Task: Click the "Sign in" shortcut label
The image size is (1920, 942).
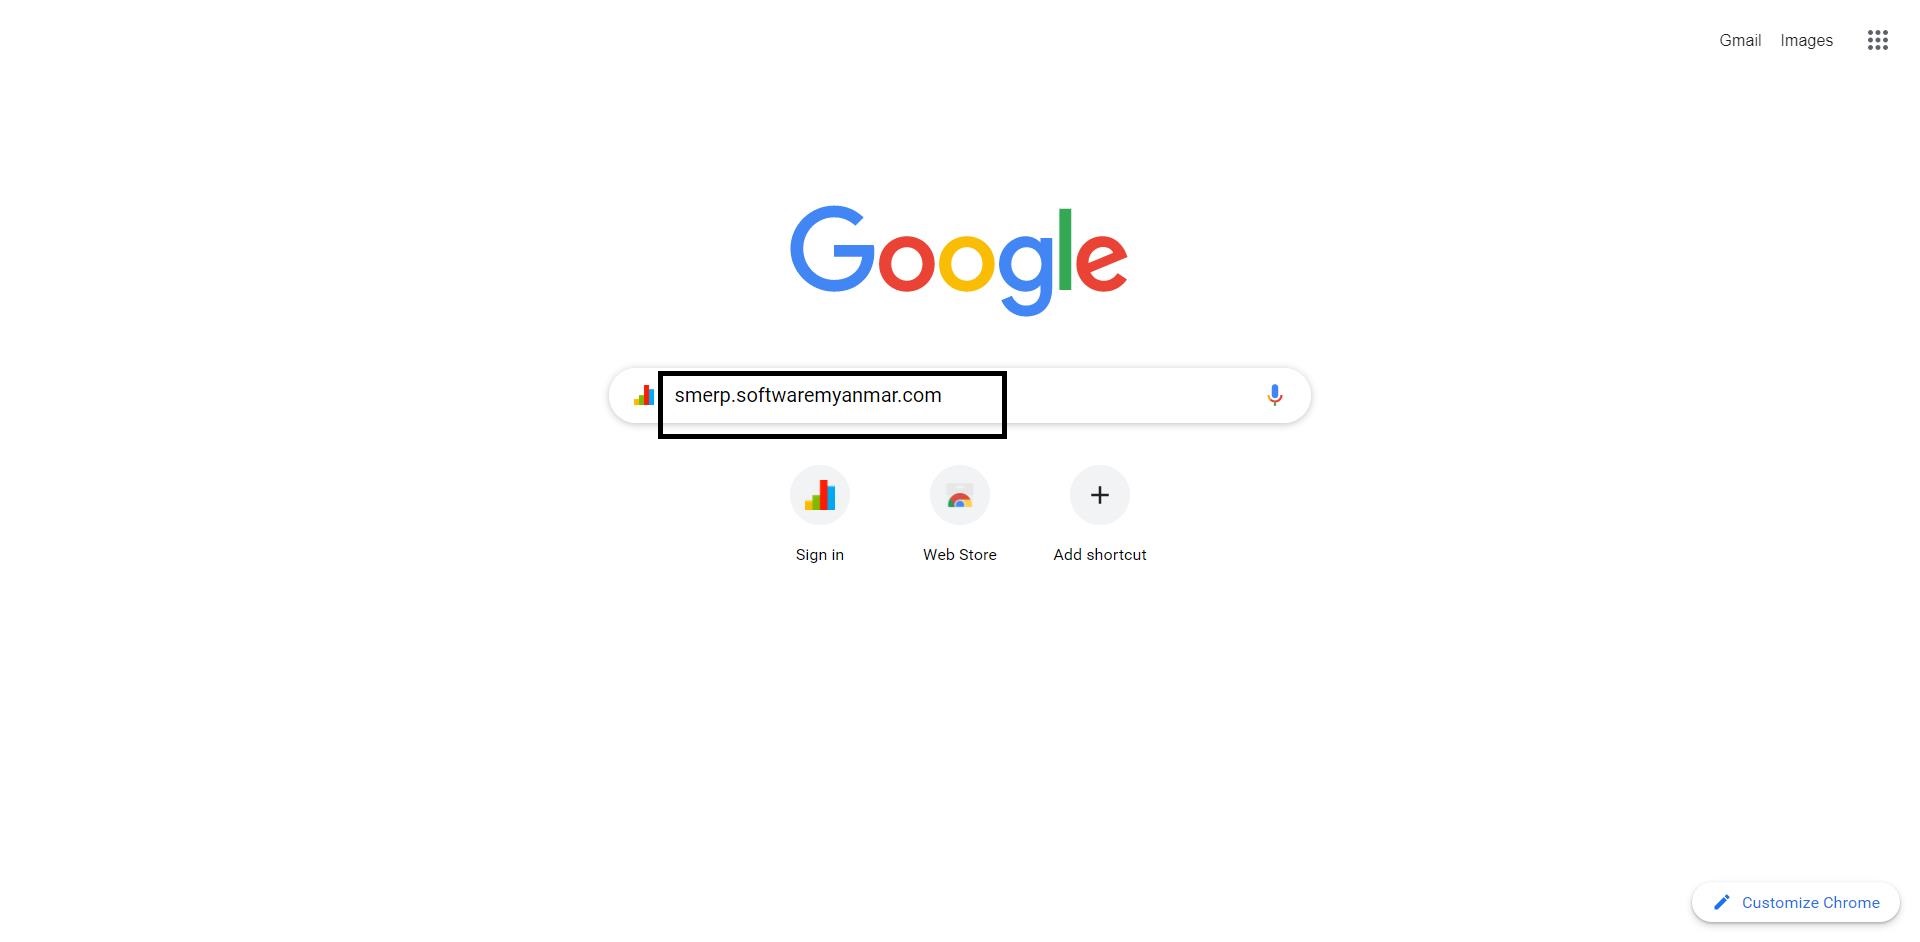Action: pyautogui.click(x=820, y=554)
